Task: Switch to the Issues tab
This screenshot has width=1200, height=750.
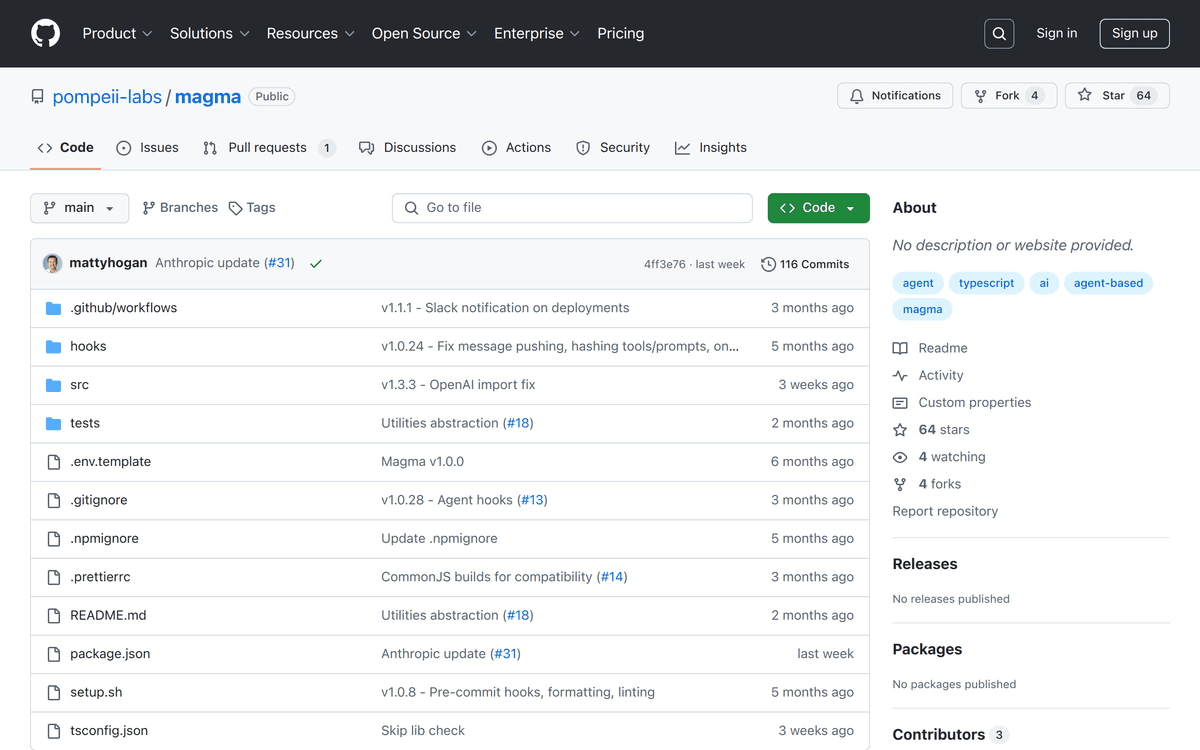Action: (x=148, y=148)
